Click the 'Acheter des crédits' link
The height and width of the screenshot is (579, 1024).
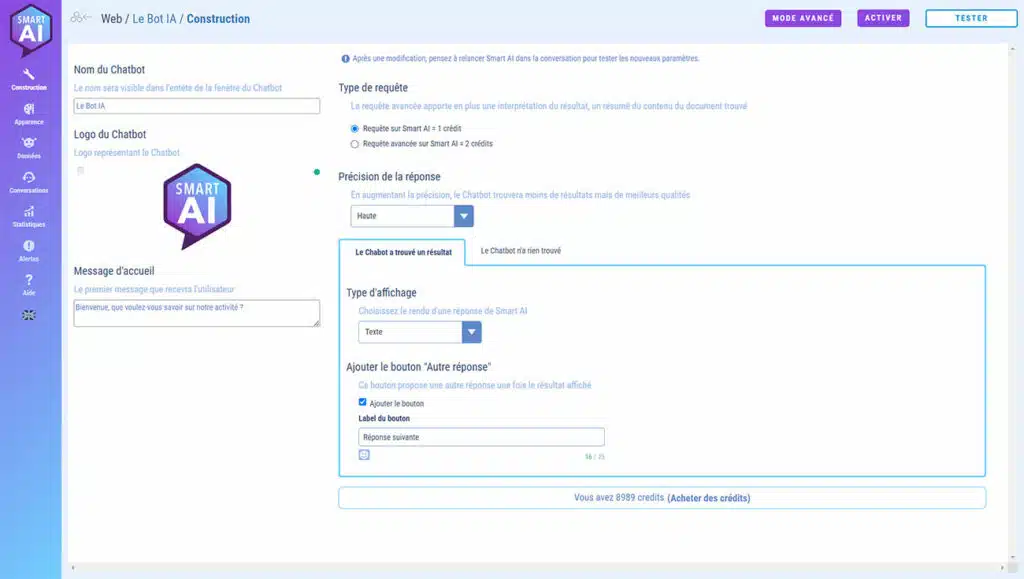pos(708,498)
